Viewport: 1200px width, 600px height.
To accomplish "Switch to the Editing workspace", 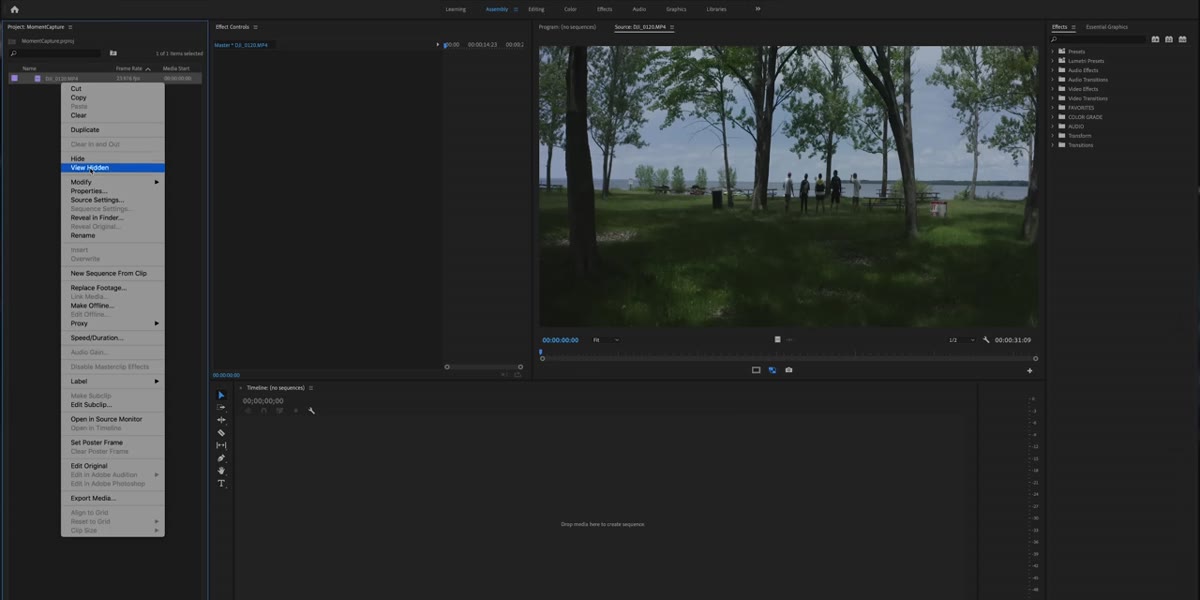I will tap(536, 9).
